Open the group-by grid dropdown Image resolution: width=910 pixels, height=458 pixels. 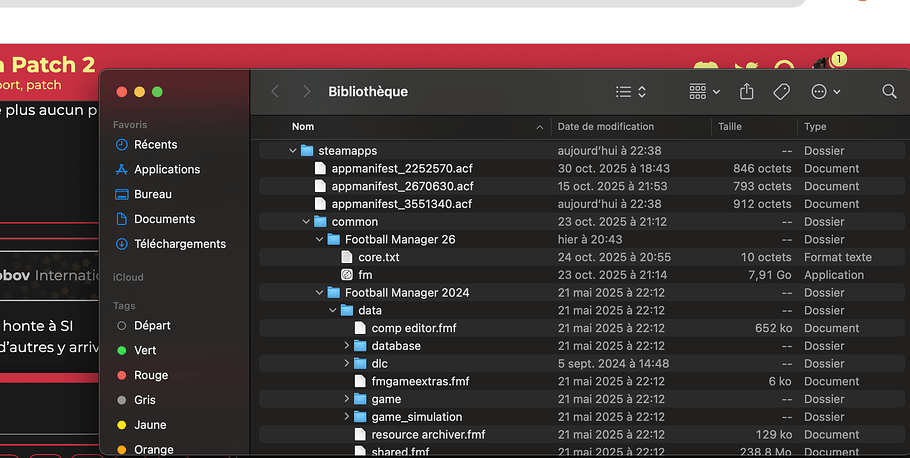pos(704,91)
